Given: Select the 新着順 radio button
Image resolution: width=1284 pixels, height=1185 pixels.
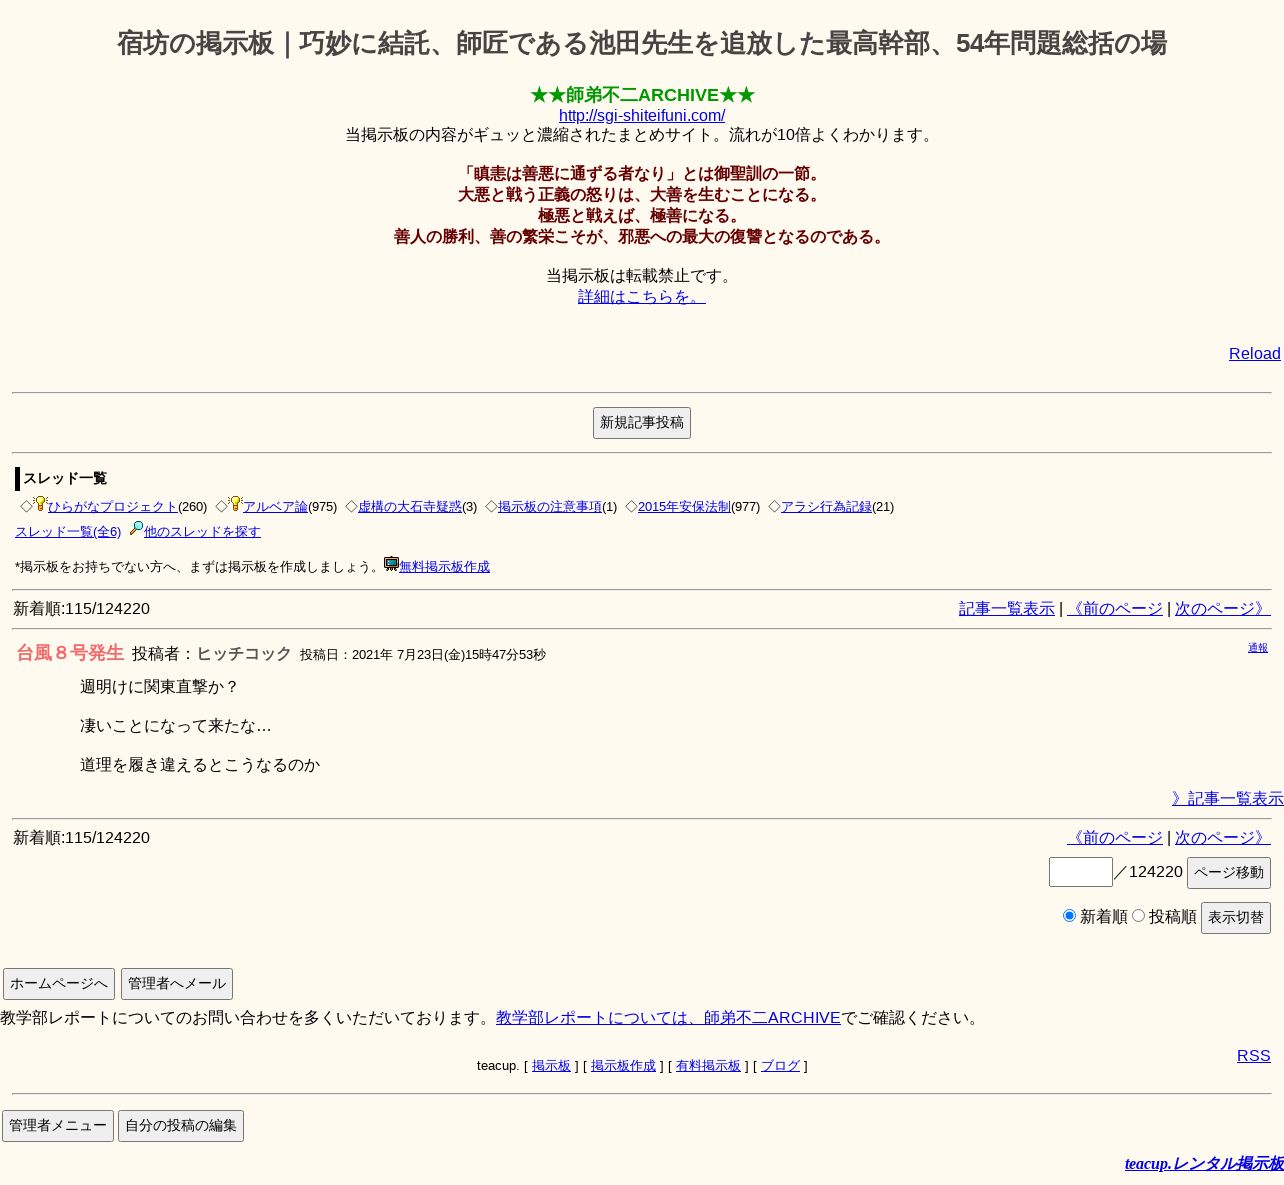Looking at the screenshot, I should pos(1069,916).
